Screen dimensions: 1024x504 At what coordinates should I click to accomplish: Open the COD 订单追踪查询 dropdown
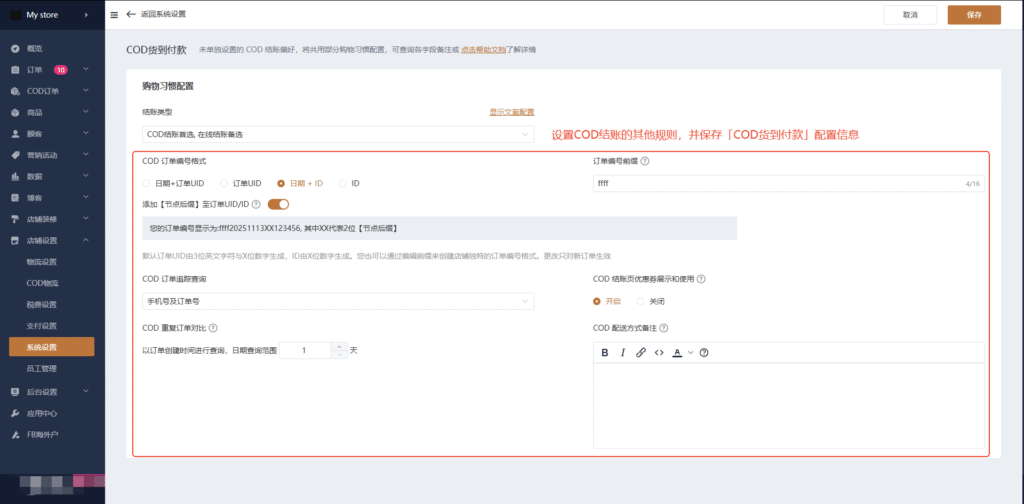coord(338,301)
